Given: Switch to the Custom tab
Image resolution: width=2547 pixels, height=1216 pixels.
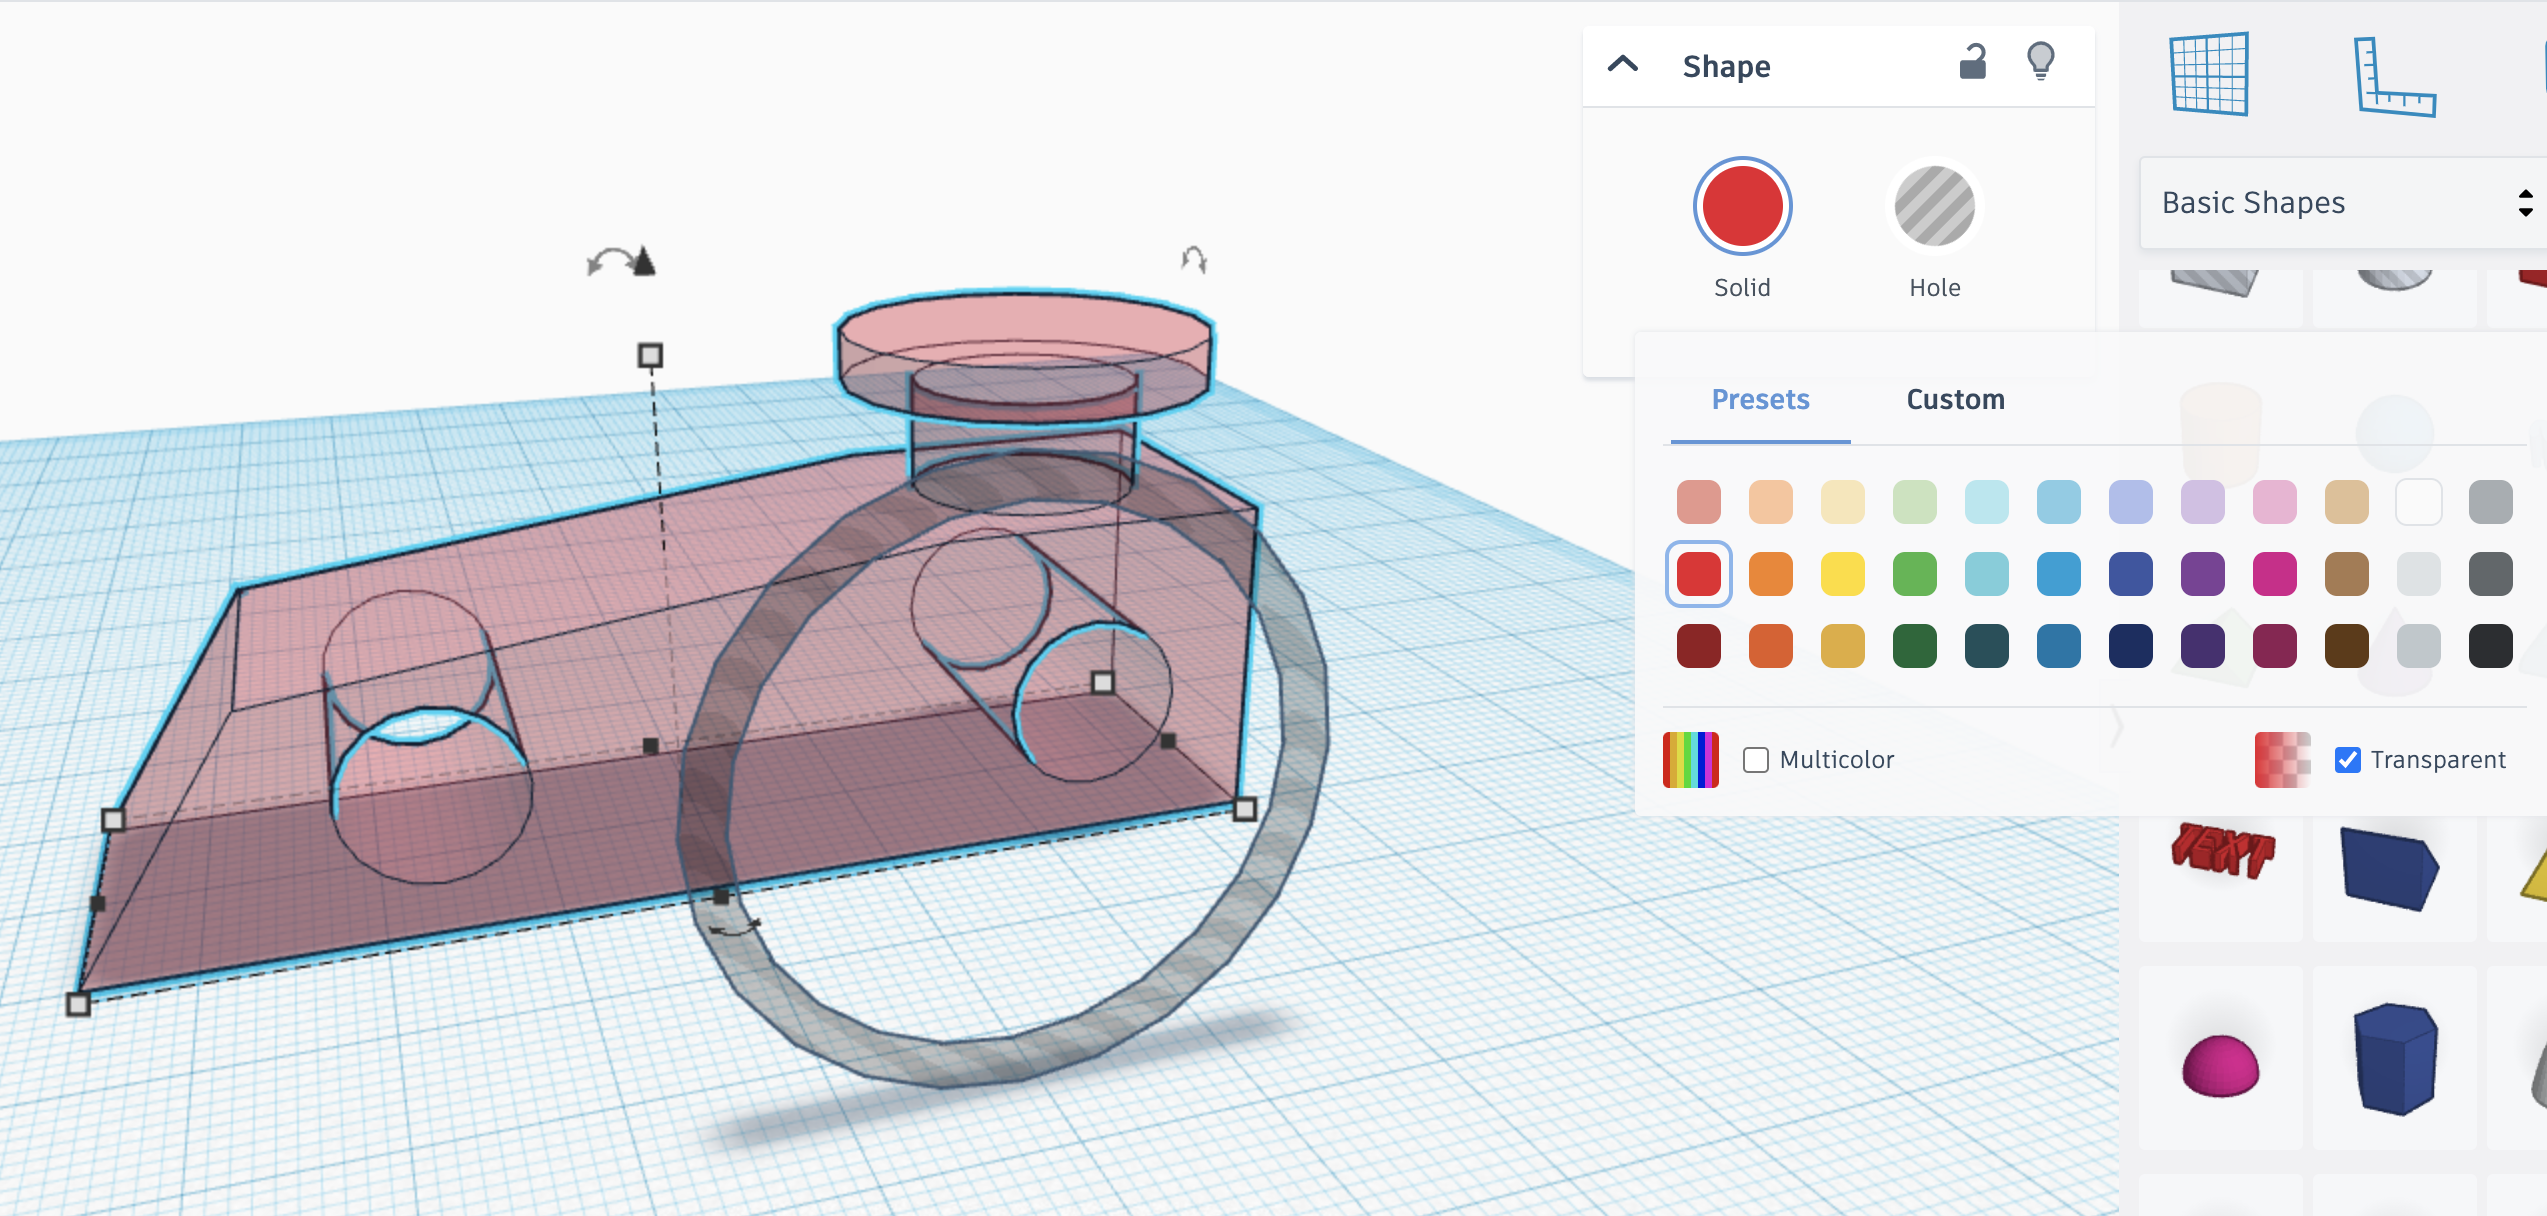Looking at the screenshot, I should click(1954, 400).
